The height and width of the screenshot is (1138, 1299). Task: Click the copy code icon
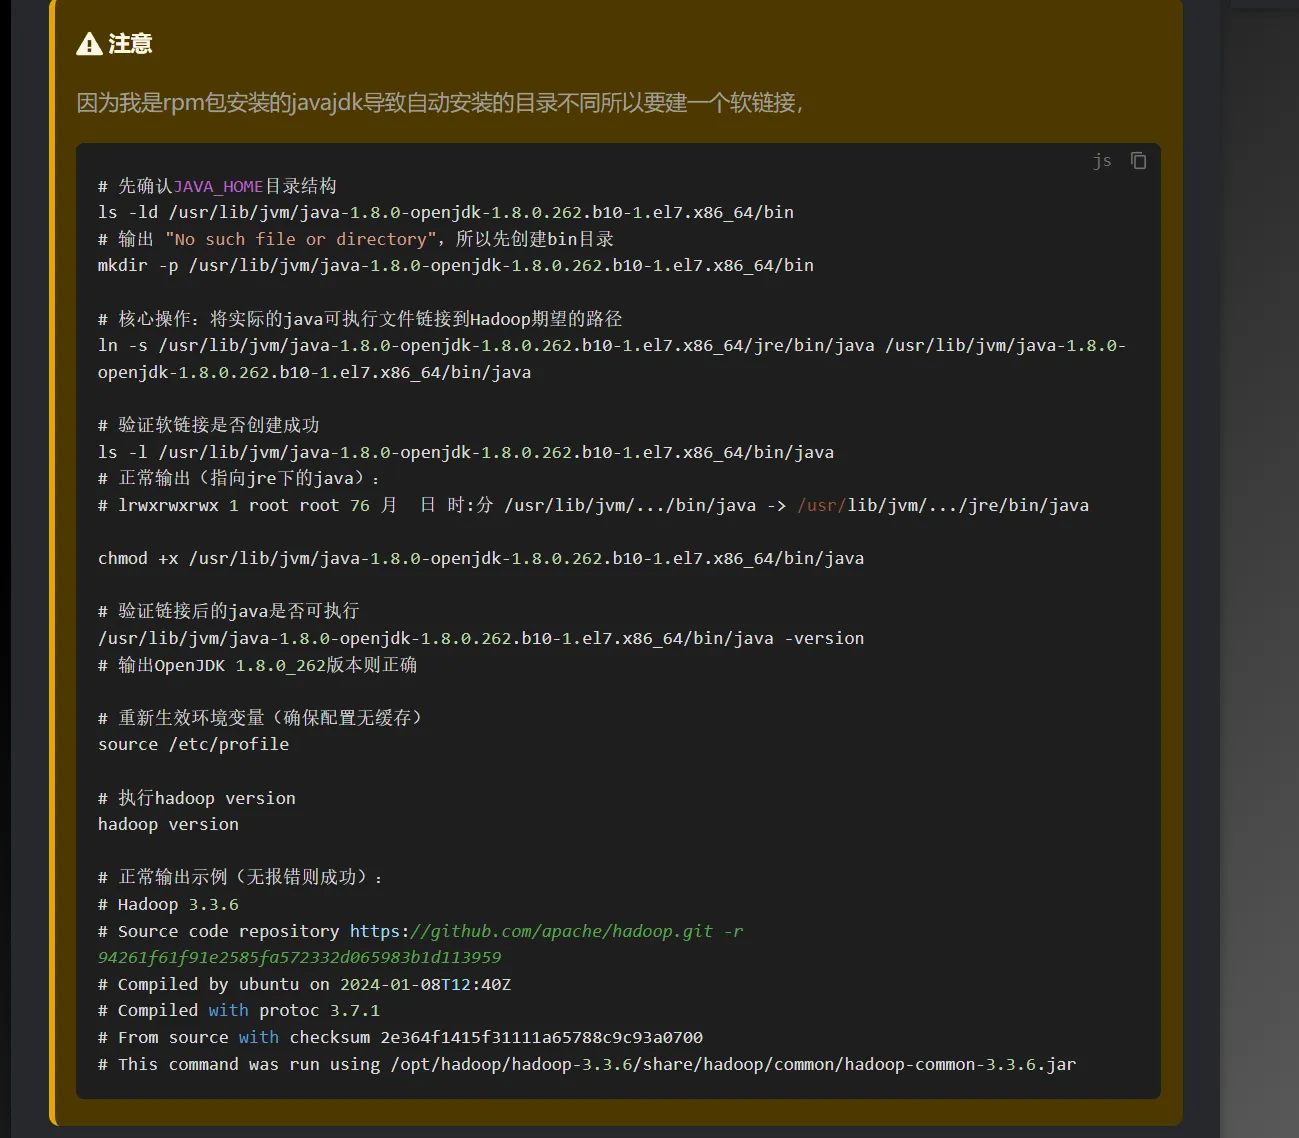click(1138, 161)
